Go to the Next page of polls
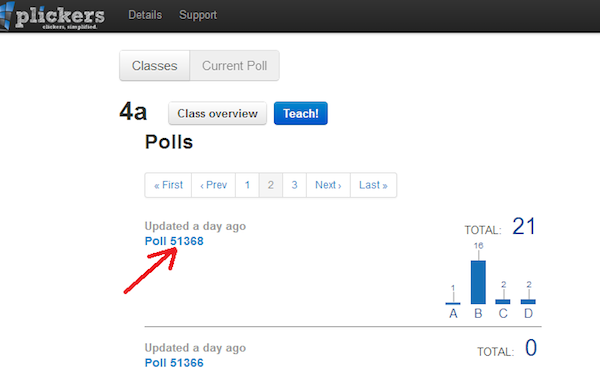The width and height of the screenshot is (600, 388). [328, 185]
